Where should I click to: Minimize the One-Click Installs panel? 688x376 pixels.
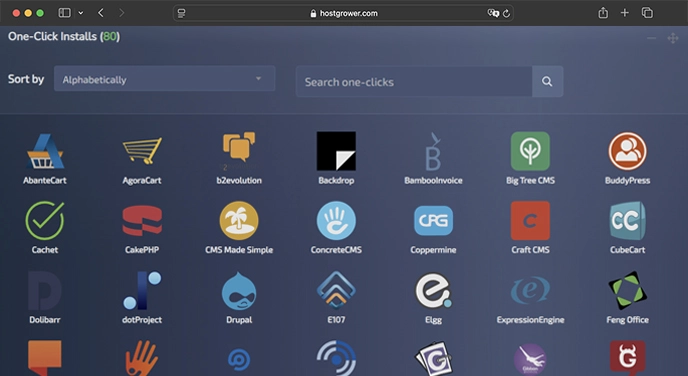651,38
